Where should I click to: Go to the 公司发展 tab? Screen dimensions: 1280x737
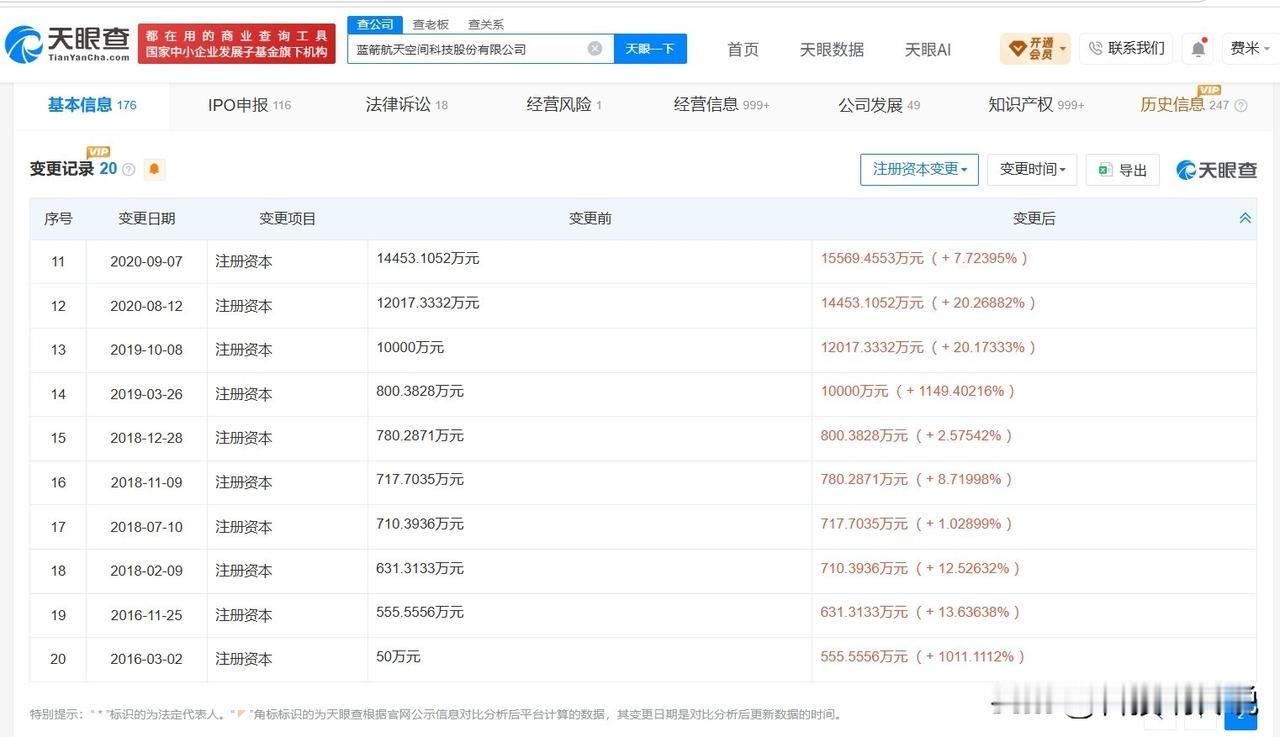click(879, 105)
